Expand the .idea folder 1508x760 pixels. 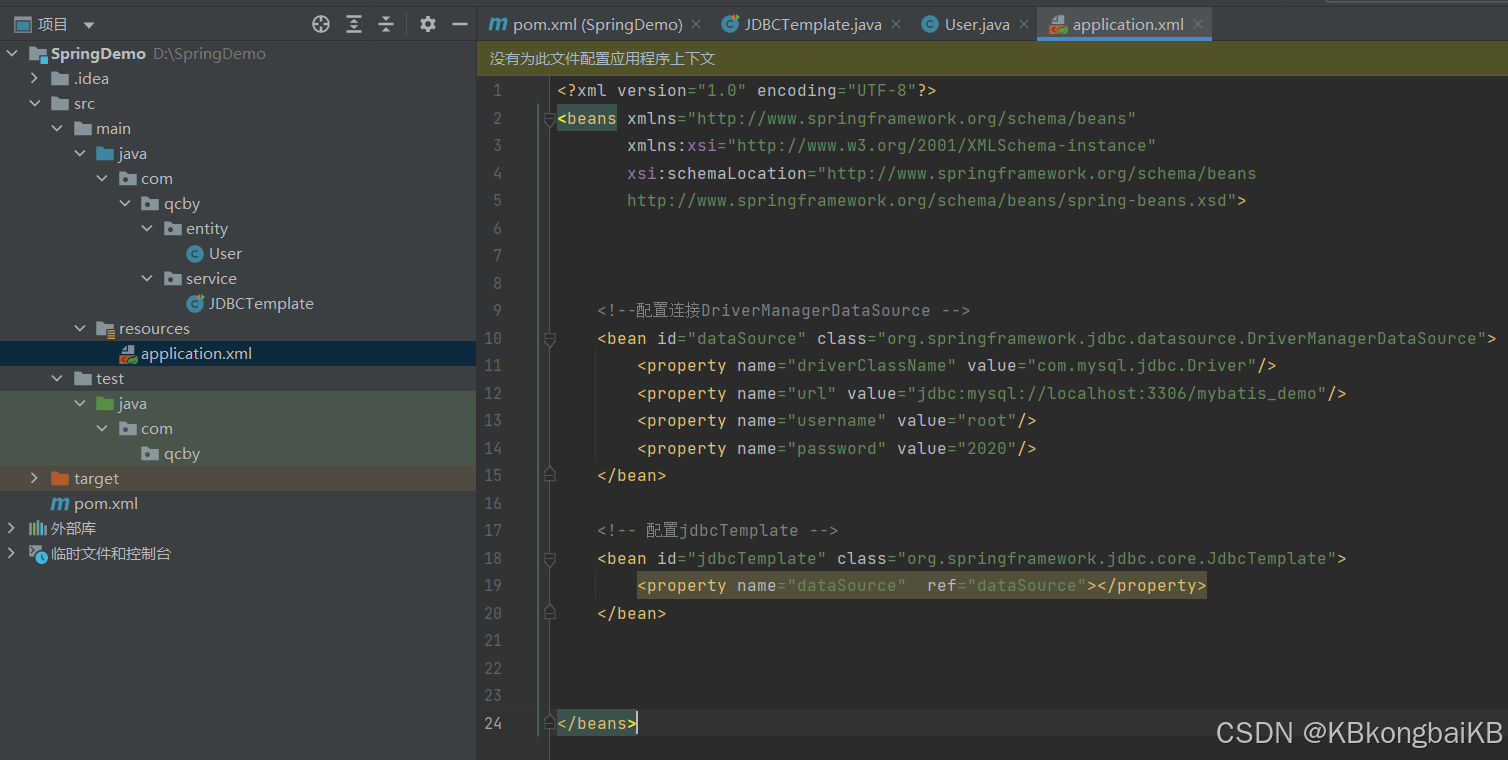click(x=35, y=78)
